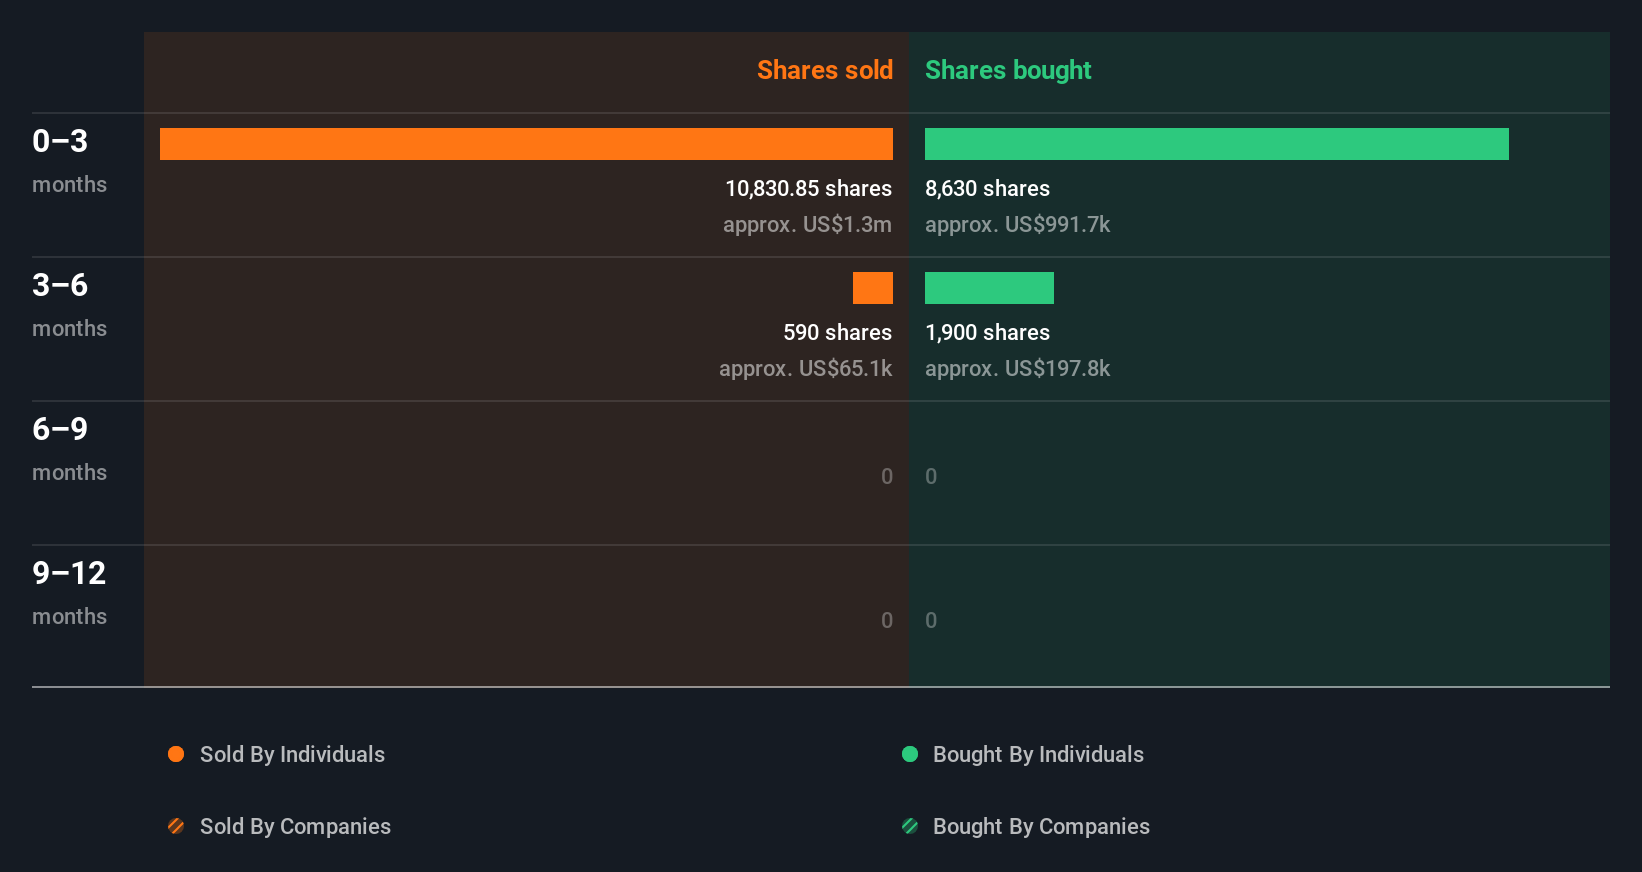Screen dimensions: 1642x872
Task: Click the sold zero in 9–12 months row
Action: (x=887, y=621)
